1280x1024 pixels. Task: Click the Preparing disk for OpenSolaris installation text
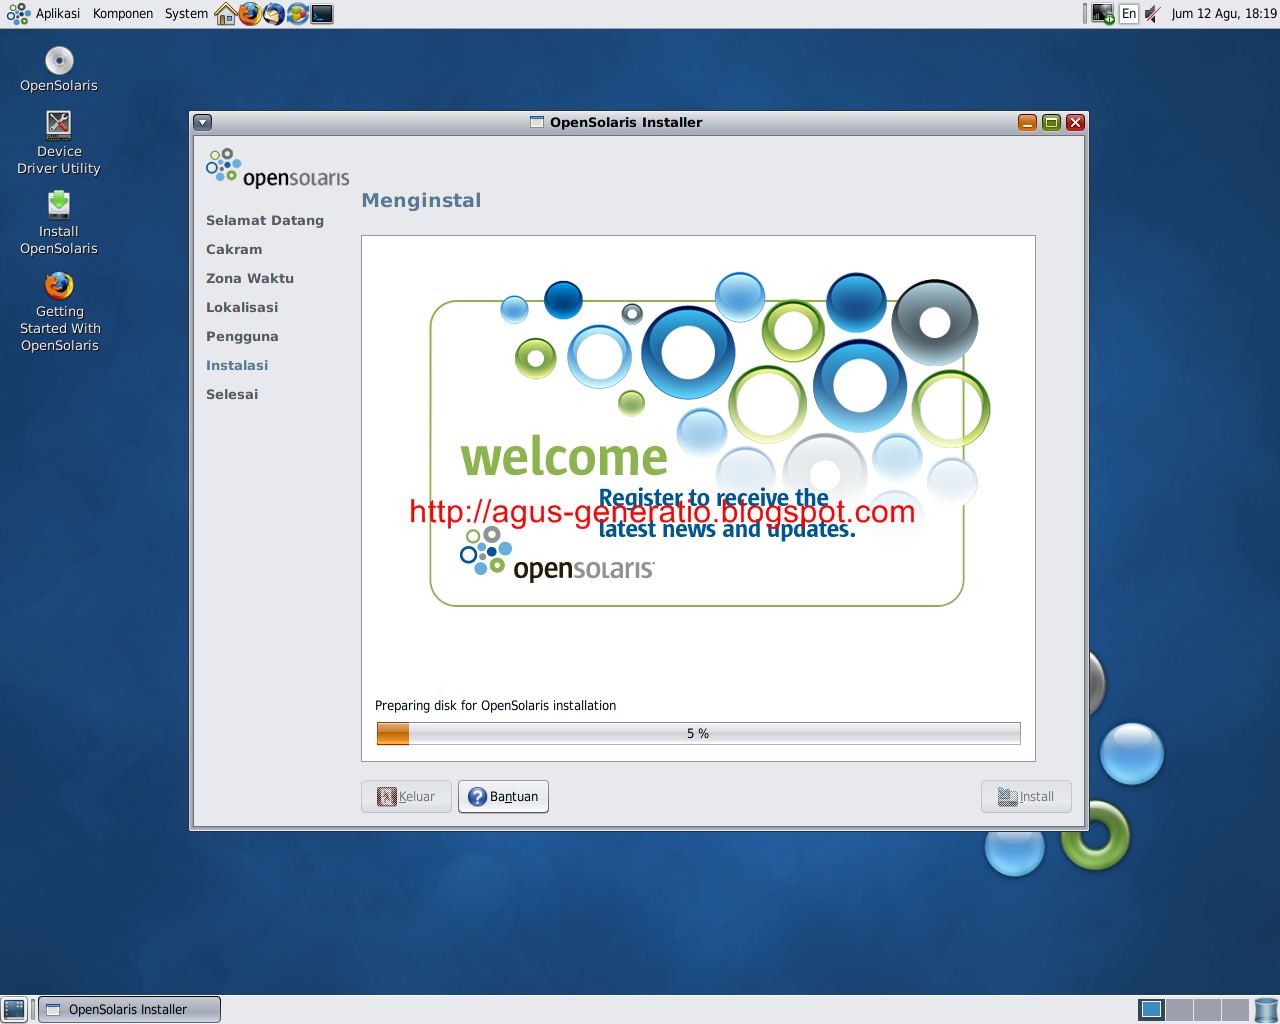point(495,706)
